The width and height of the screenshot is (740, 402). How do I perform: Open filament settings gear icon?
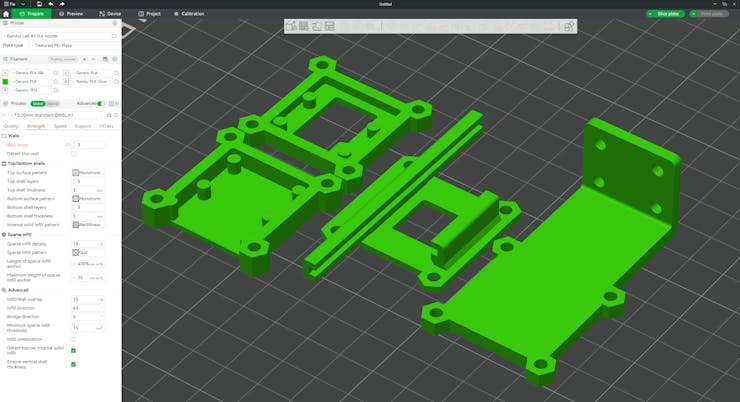click(115, 59)
